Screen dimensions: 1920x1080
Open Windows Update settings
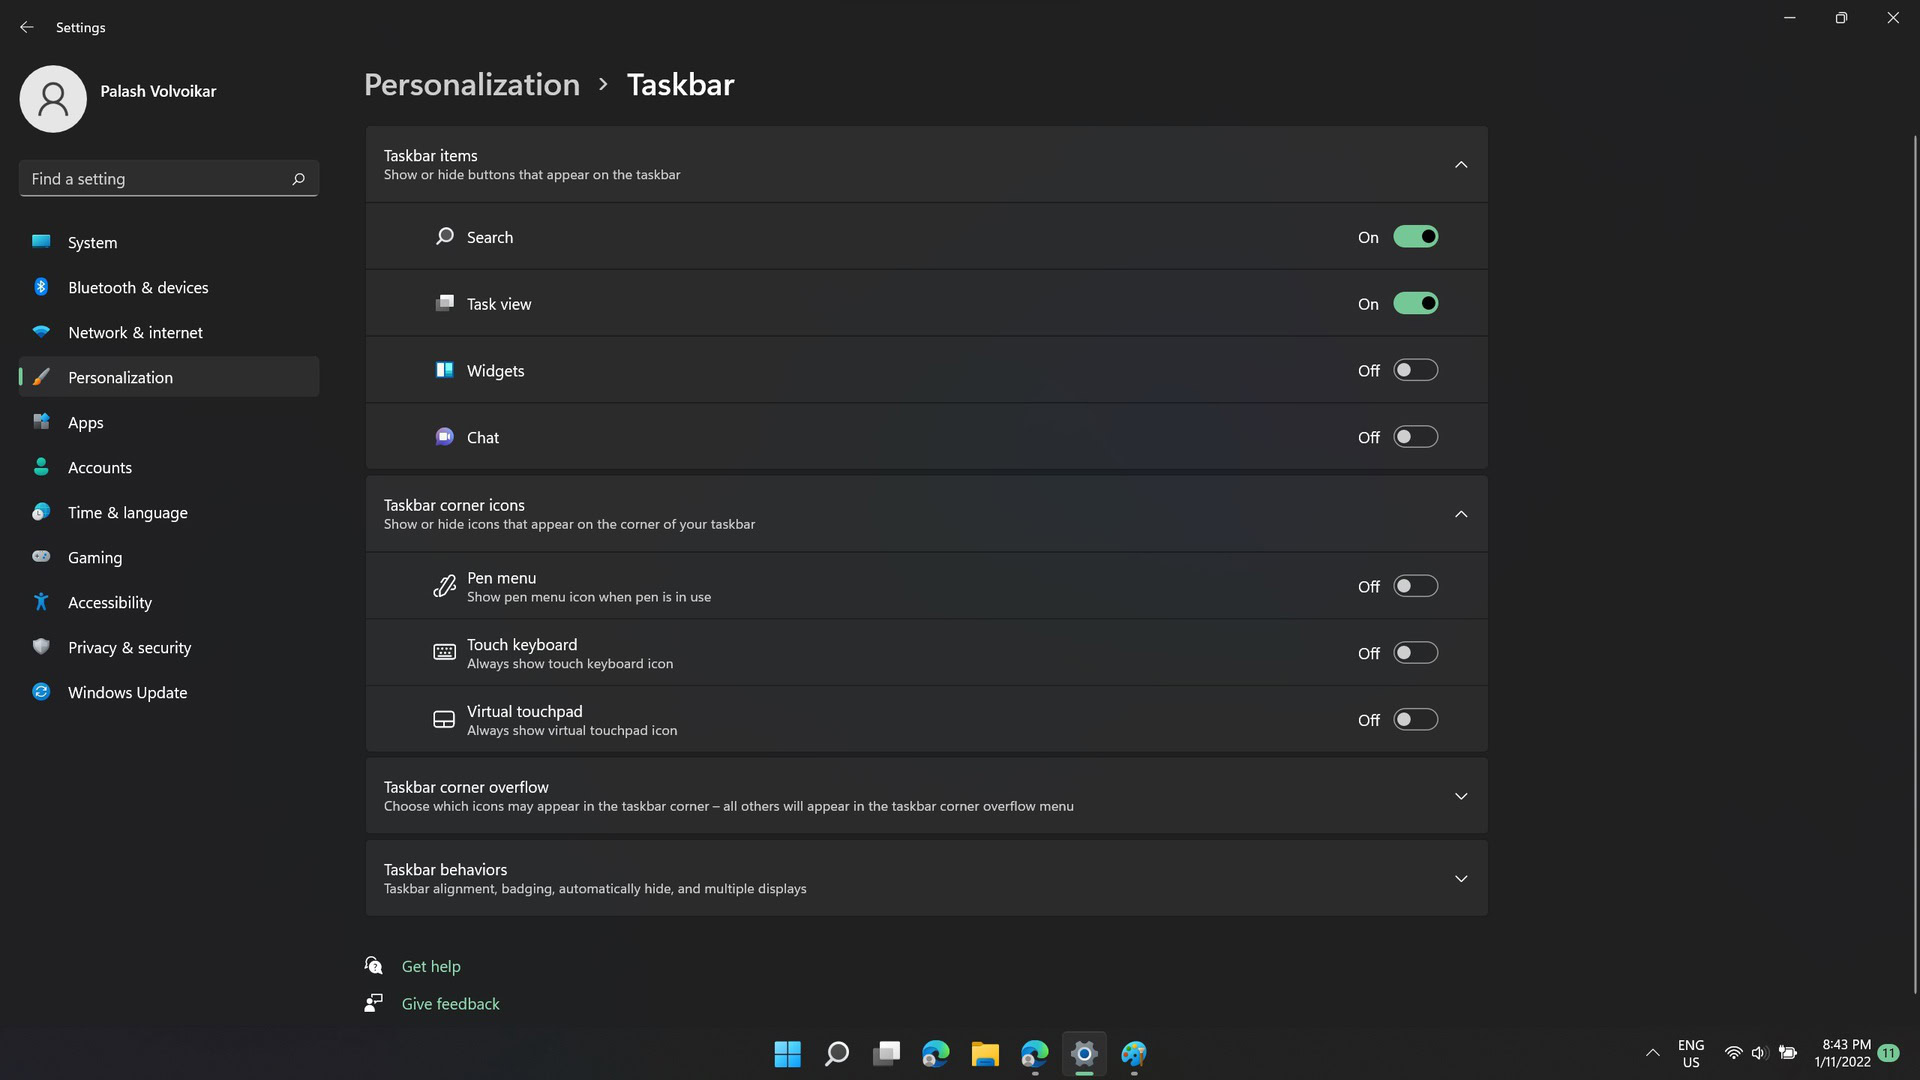[127, 692]
